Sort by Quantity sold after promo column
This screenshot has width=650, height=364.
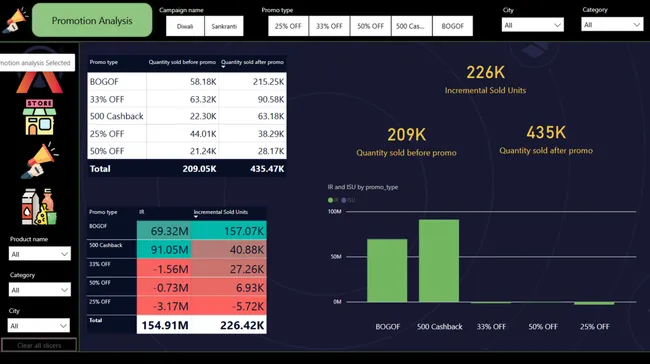pyautogui.click(x=252, y=62)
